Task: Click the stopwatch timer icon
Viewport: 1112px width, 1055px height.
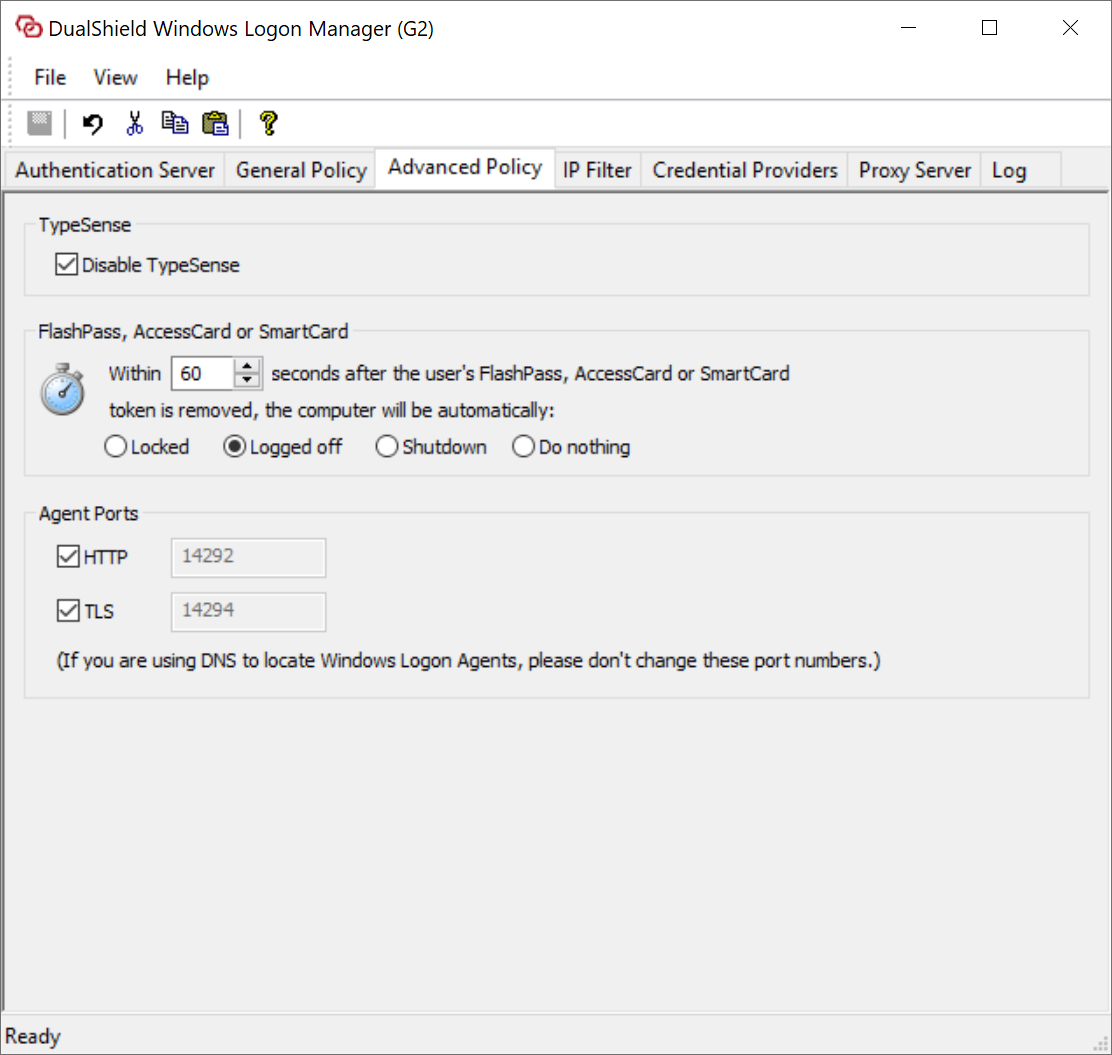Action: point(62,390)
